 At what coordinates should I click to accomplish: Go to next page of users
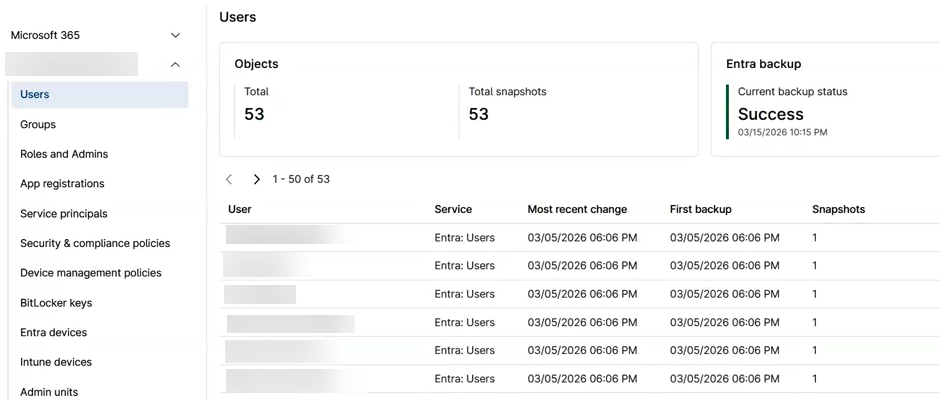point(257,179)
